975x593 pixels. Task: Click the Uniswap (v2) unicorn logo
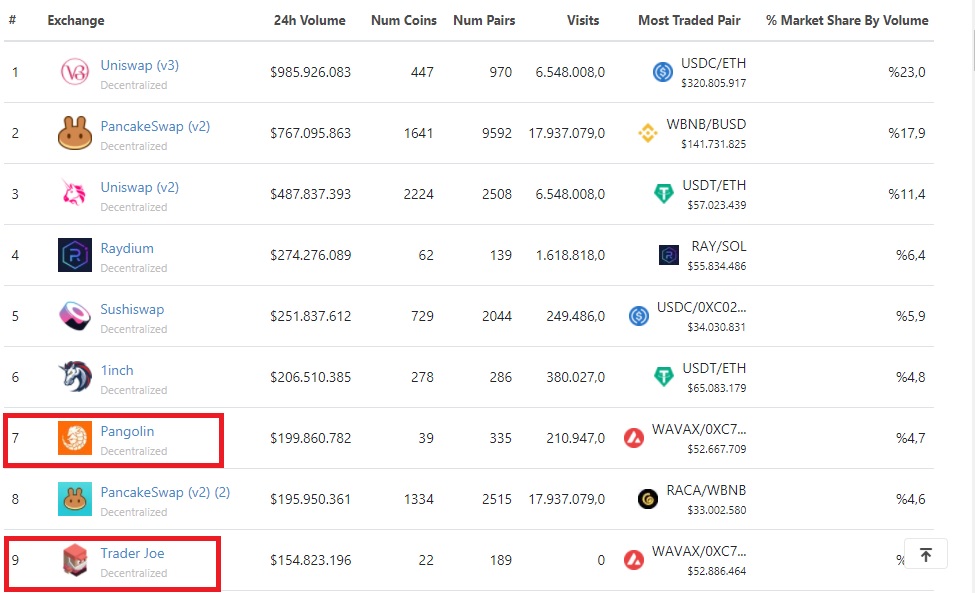pos(75,193)
